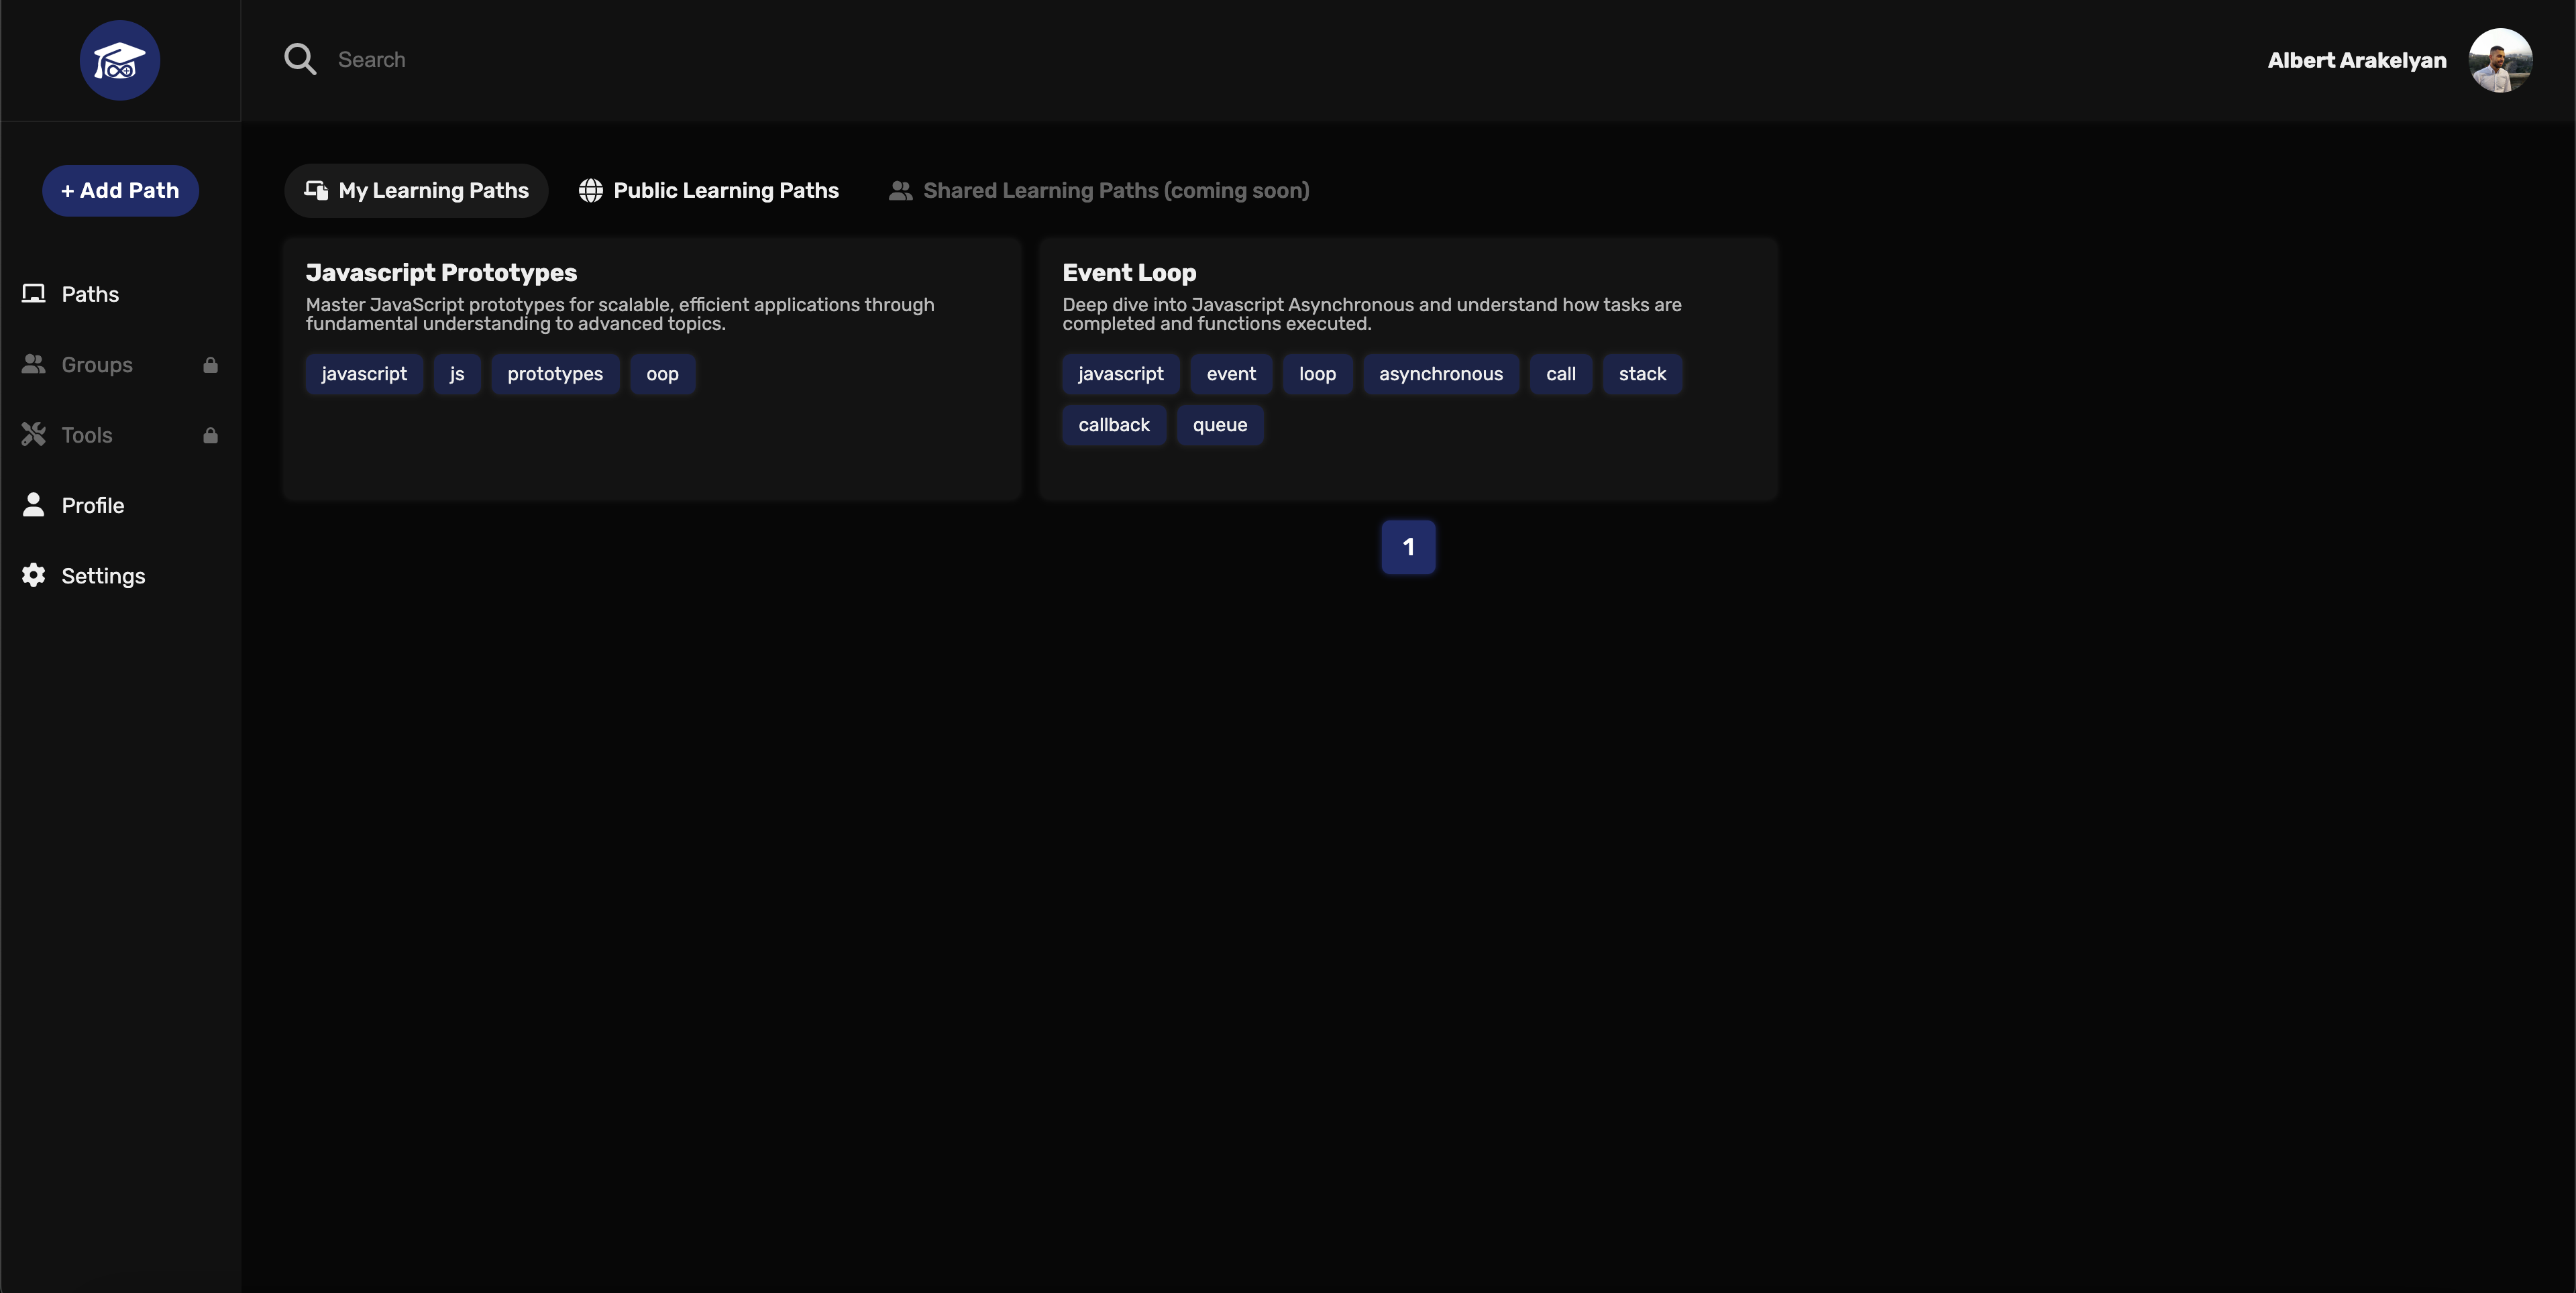Viewport: 2576px width, 1293px height.
Task: Click the Albert Arakelyan username
Action: point(2357,60)
